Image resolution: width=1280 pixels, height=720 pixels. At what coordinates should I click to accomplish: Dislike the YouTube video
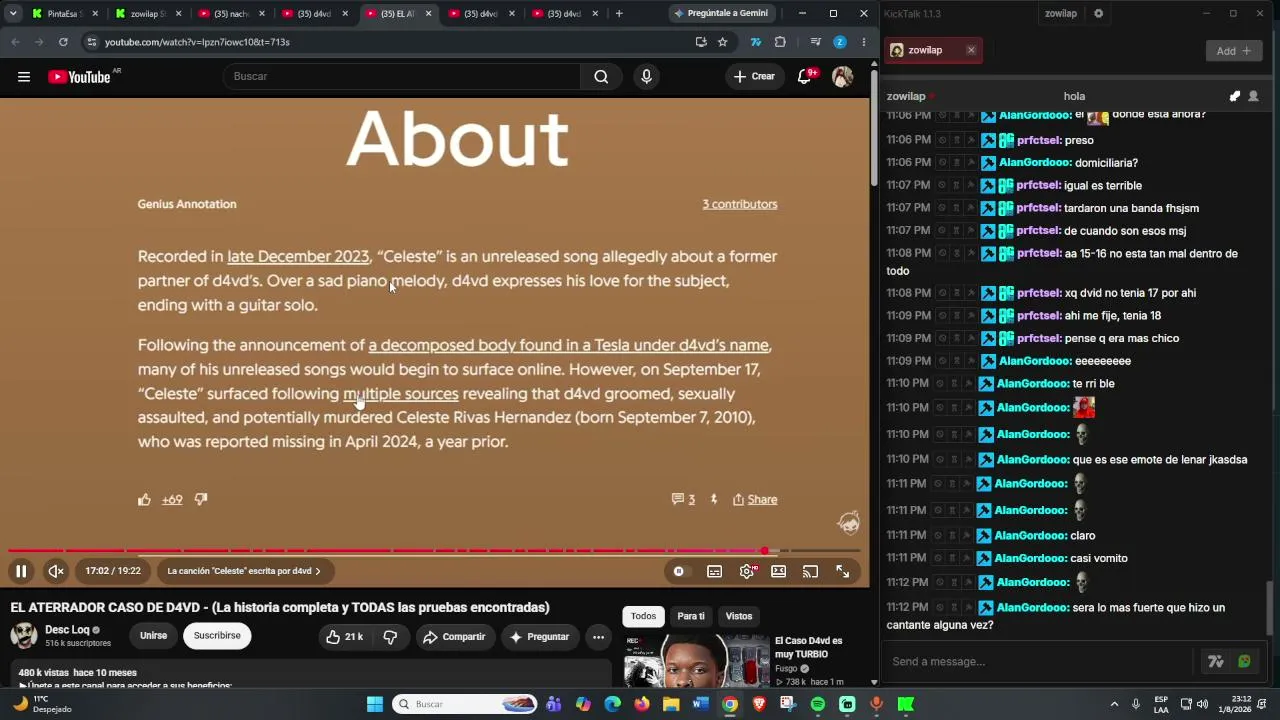pos(390,637)
